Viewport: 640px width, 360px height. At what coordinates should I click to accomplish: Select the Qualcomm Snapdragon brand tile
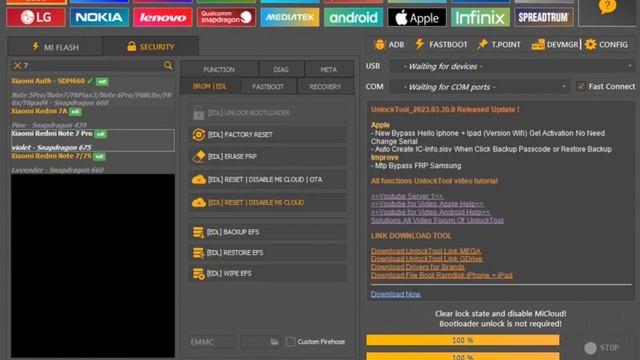(227, 17)
